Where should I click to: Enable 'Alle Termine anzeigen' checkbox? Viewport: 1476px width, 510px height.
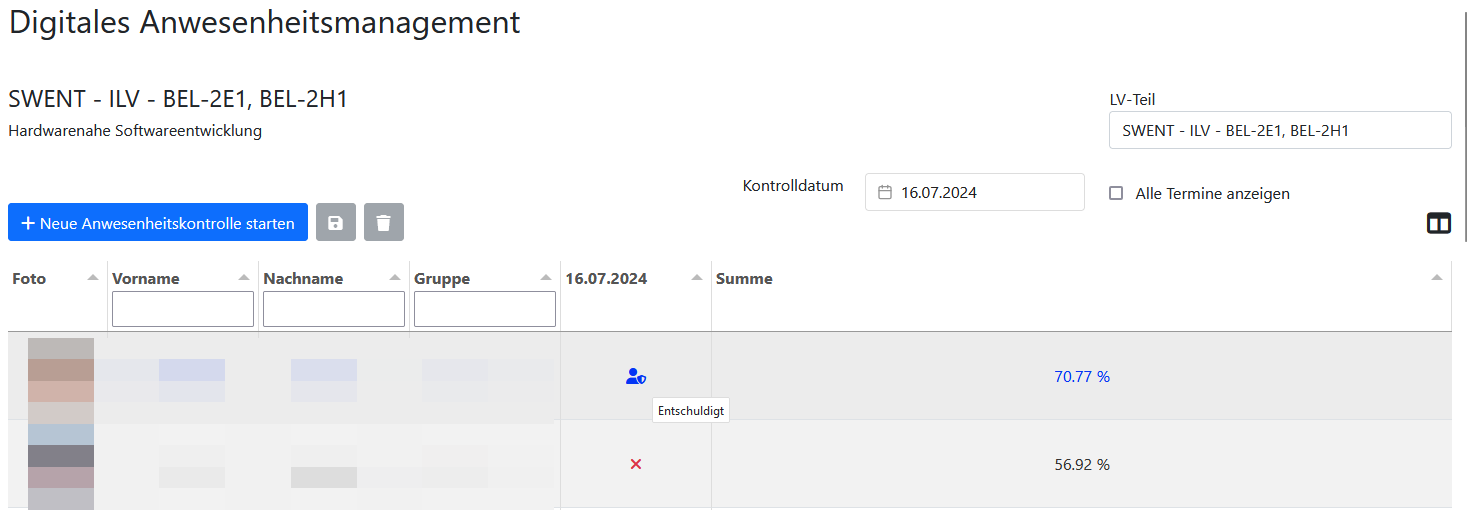click(1116, 194)
